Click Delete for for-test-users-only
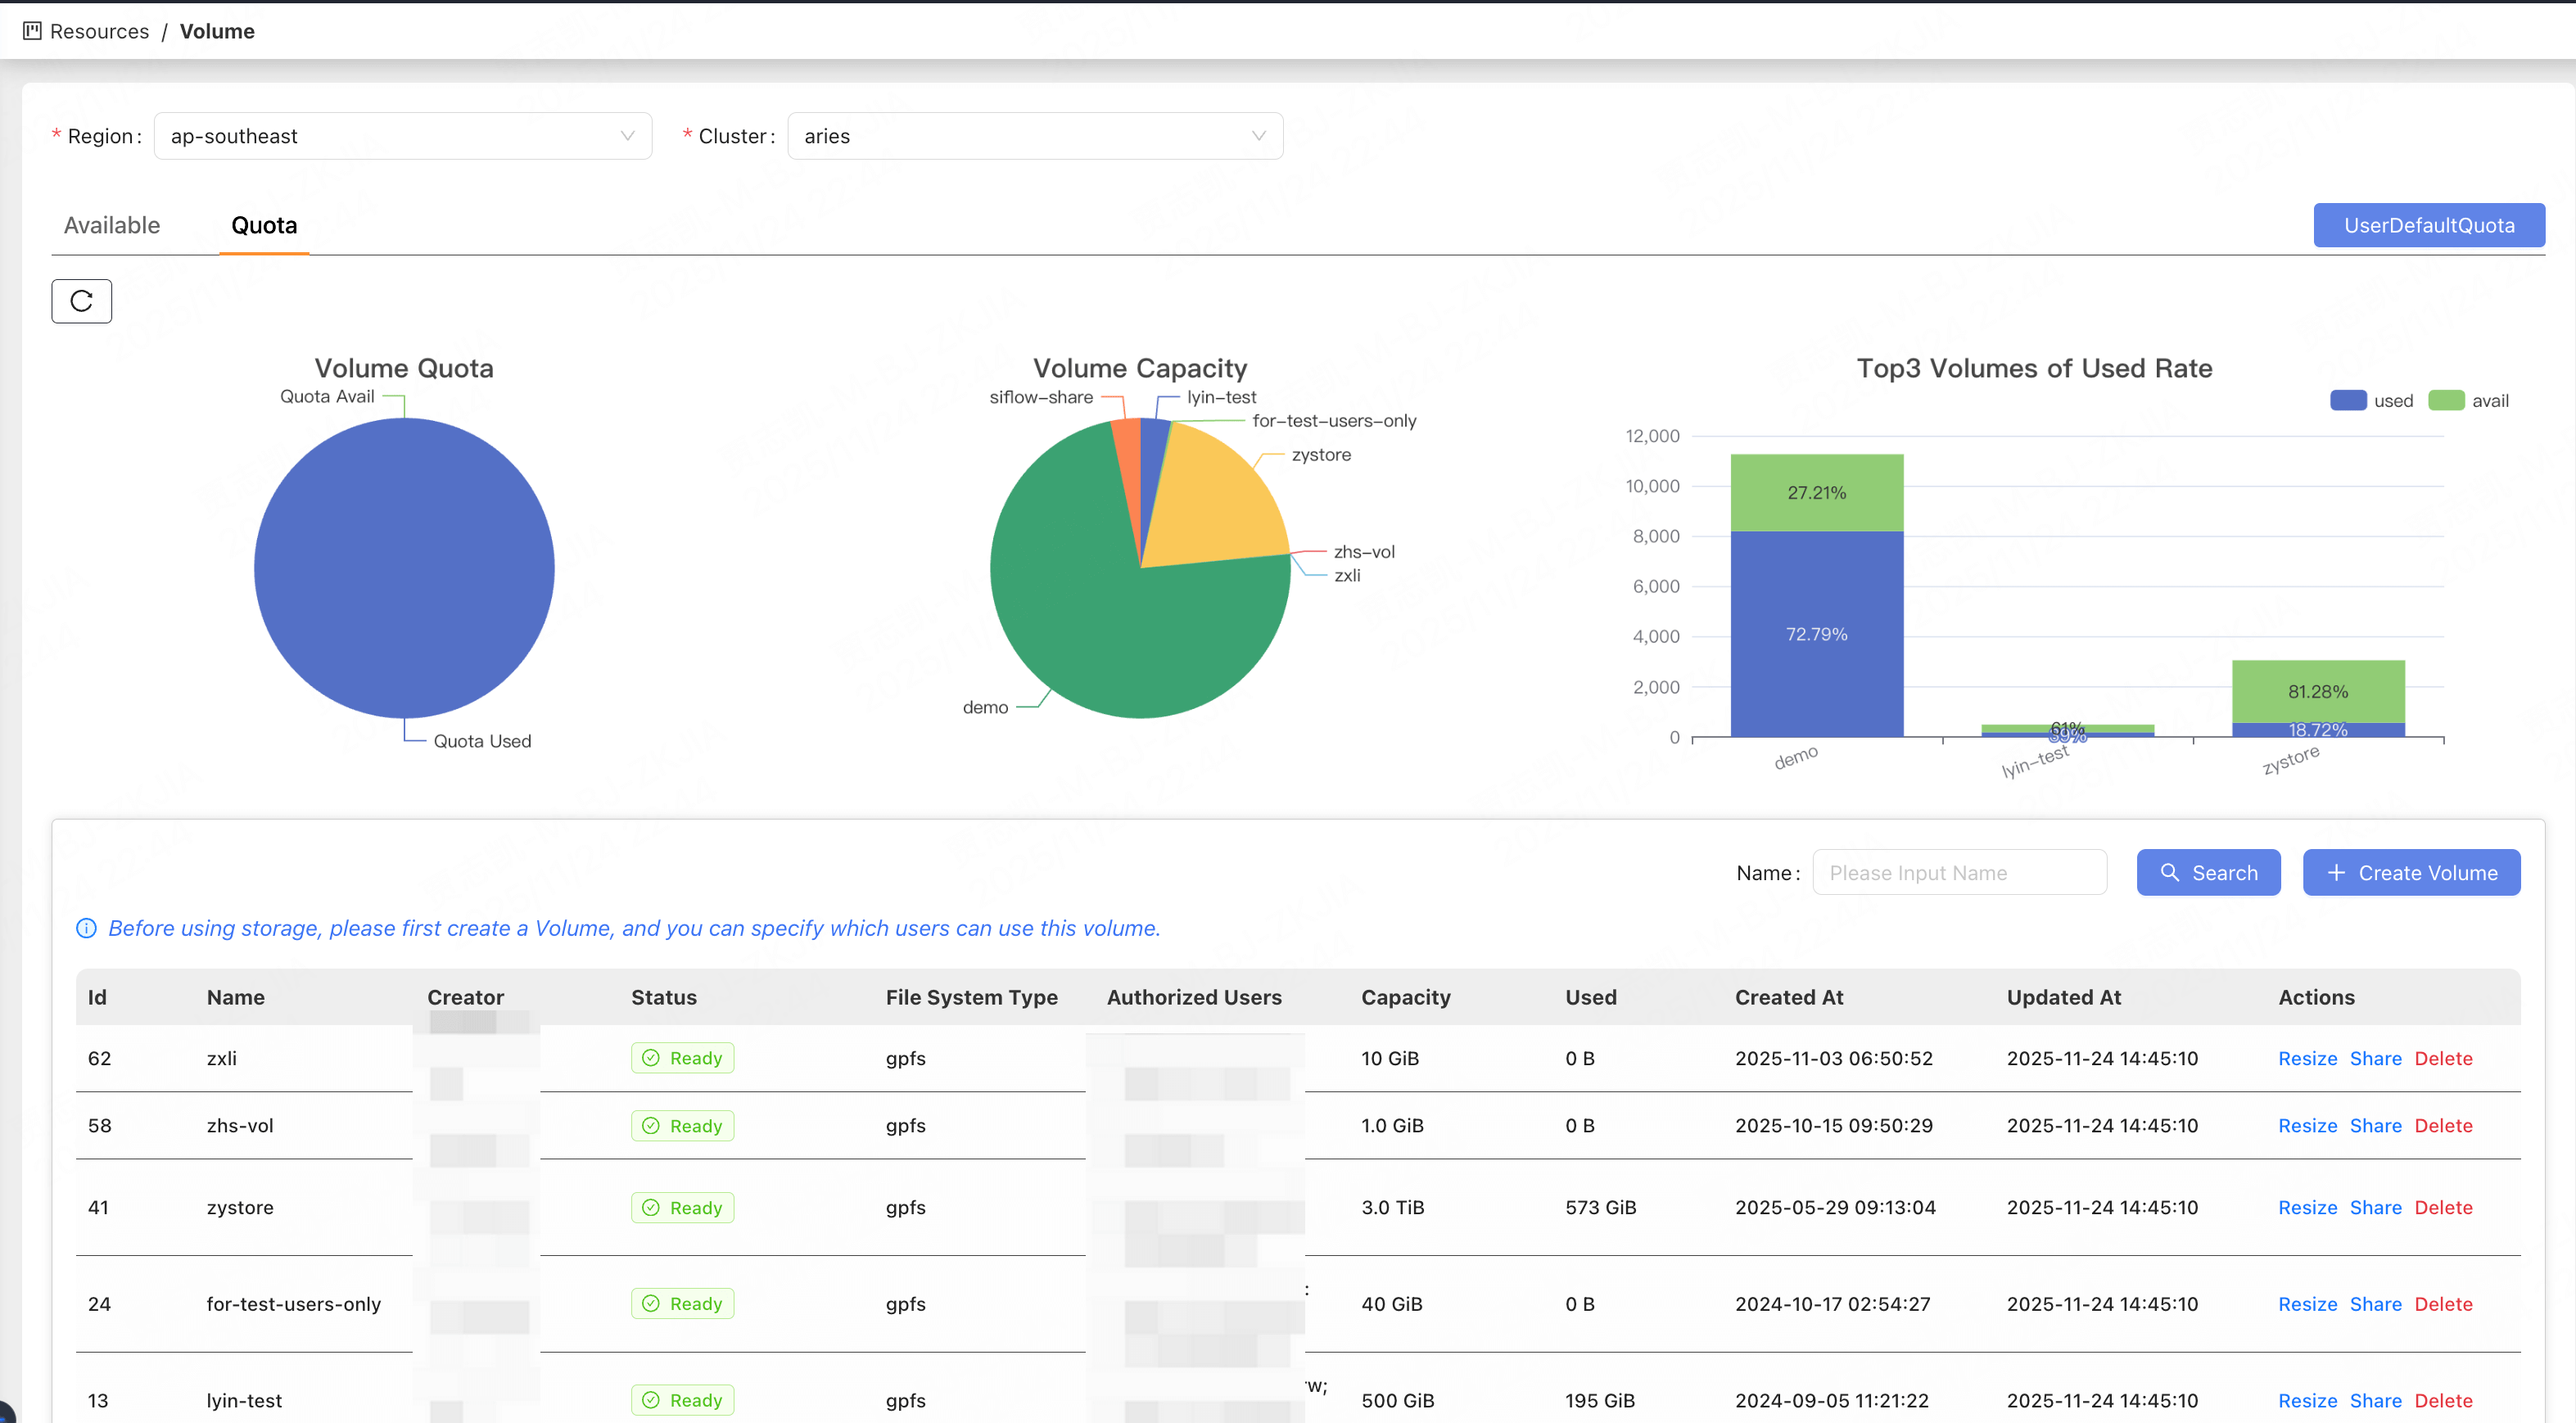Viewport: 2576px width, 1423px height. coord(2443,1304)
